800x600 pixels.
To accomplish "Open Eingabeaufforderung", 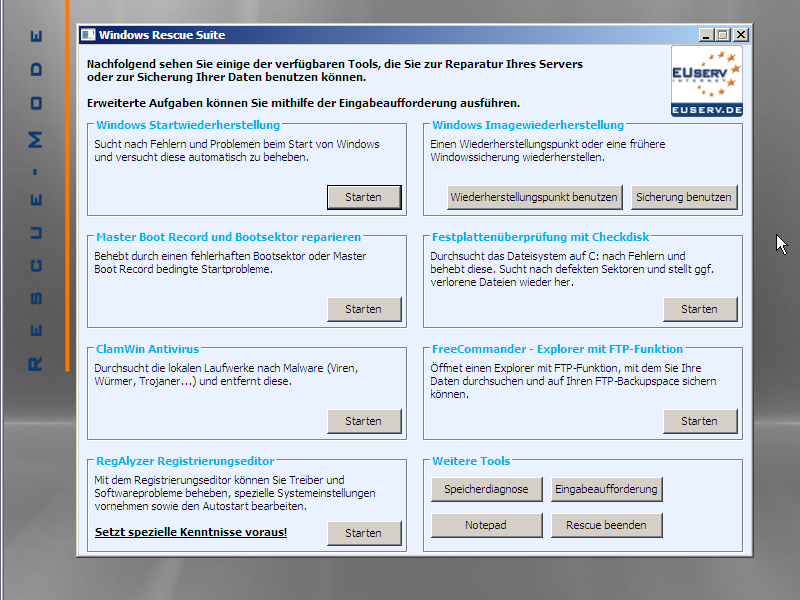I will pyautogui.click(x=606, y=489).
